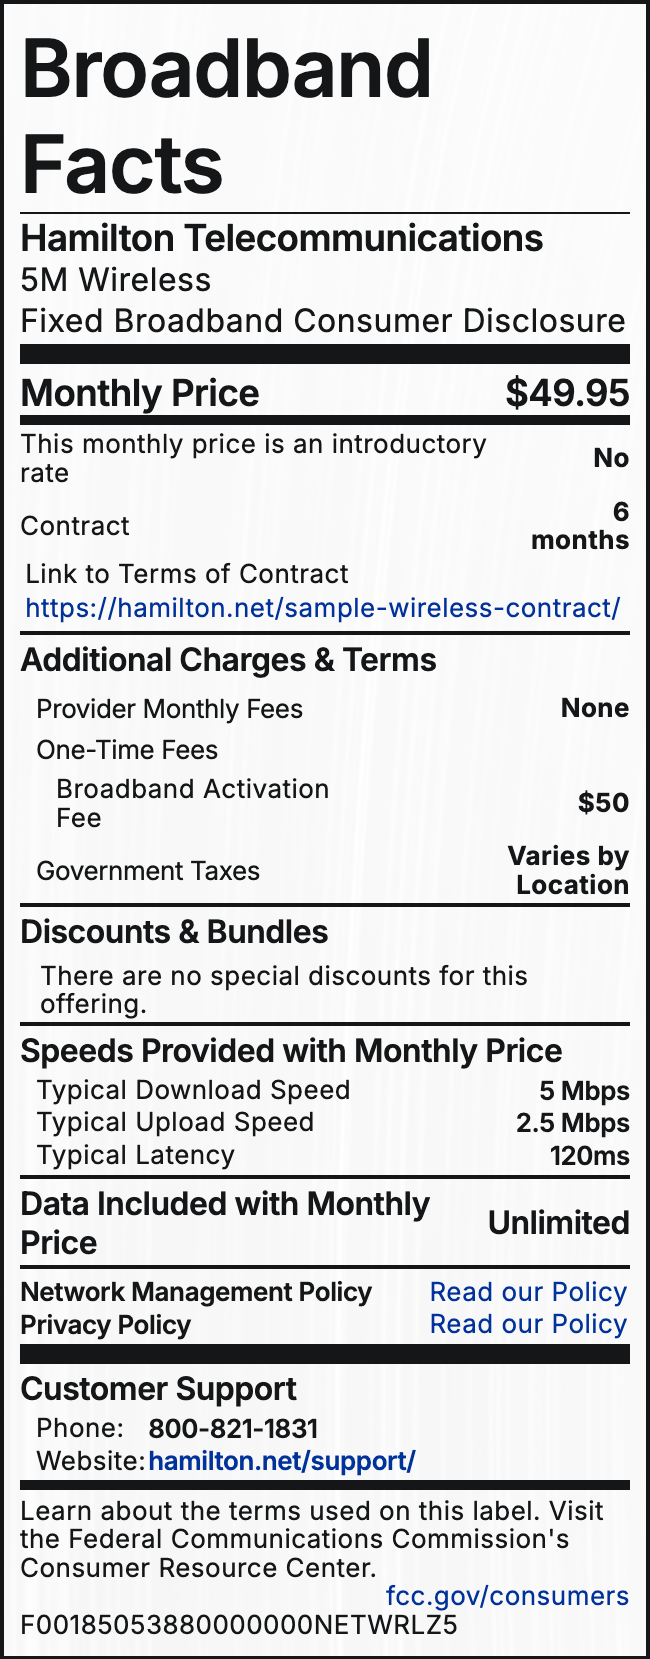Image resolution: width=650 pixels, height=1659 pixels.
Task: Click the $49.95 monthly price value
Action: tap(567, 393)
